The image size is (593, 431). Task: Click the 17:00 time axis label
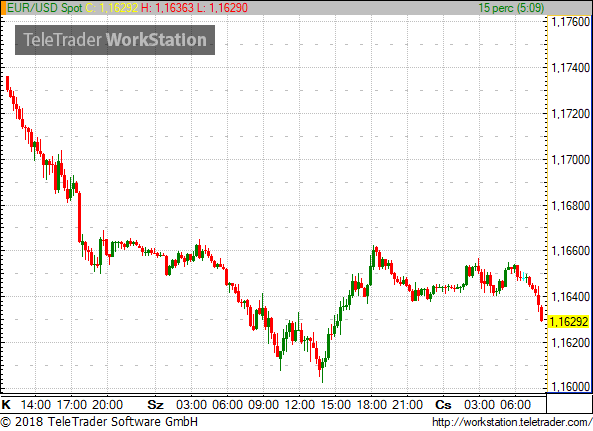[71, 405]
